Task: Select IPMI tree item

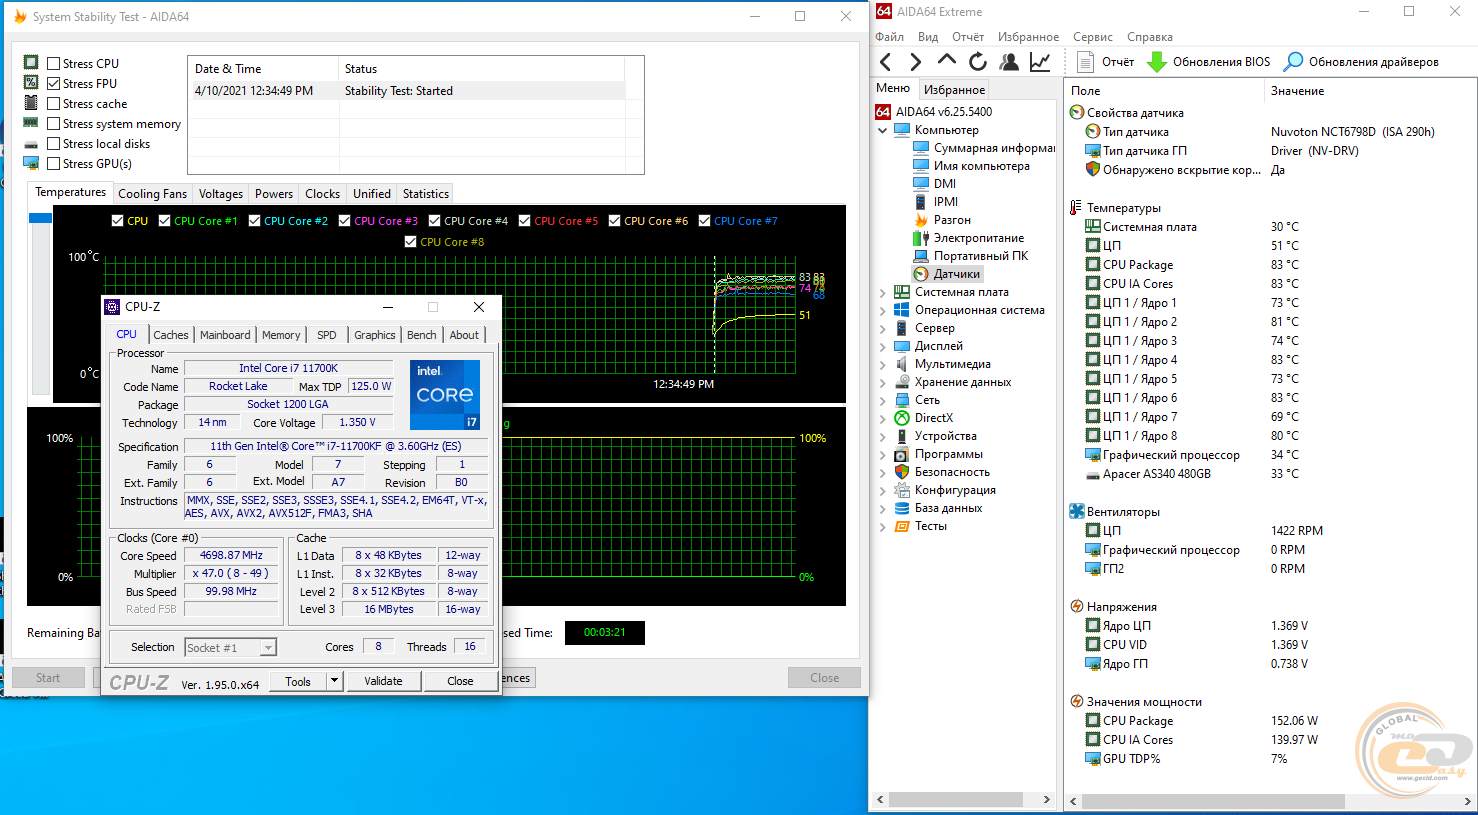Action: click(935, 202)
